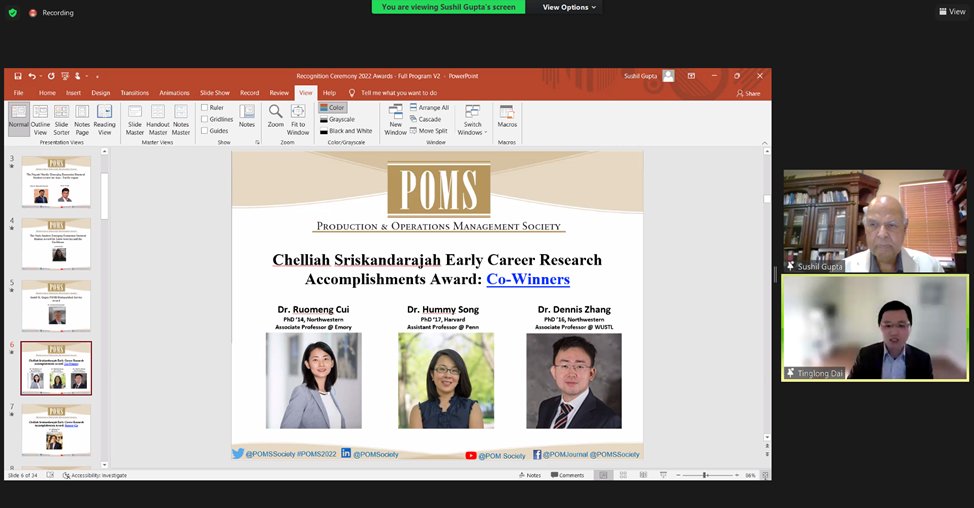The height and width of the screenshot is (508, 974).
Task: Open Macros dialog
Action: pyautogui.click(x=507, y=116)
